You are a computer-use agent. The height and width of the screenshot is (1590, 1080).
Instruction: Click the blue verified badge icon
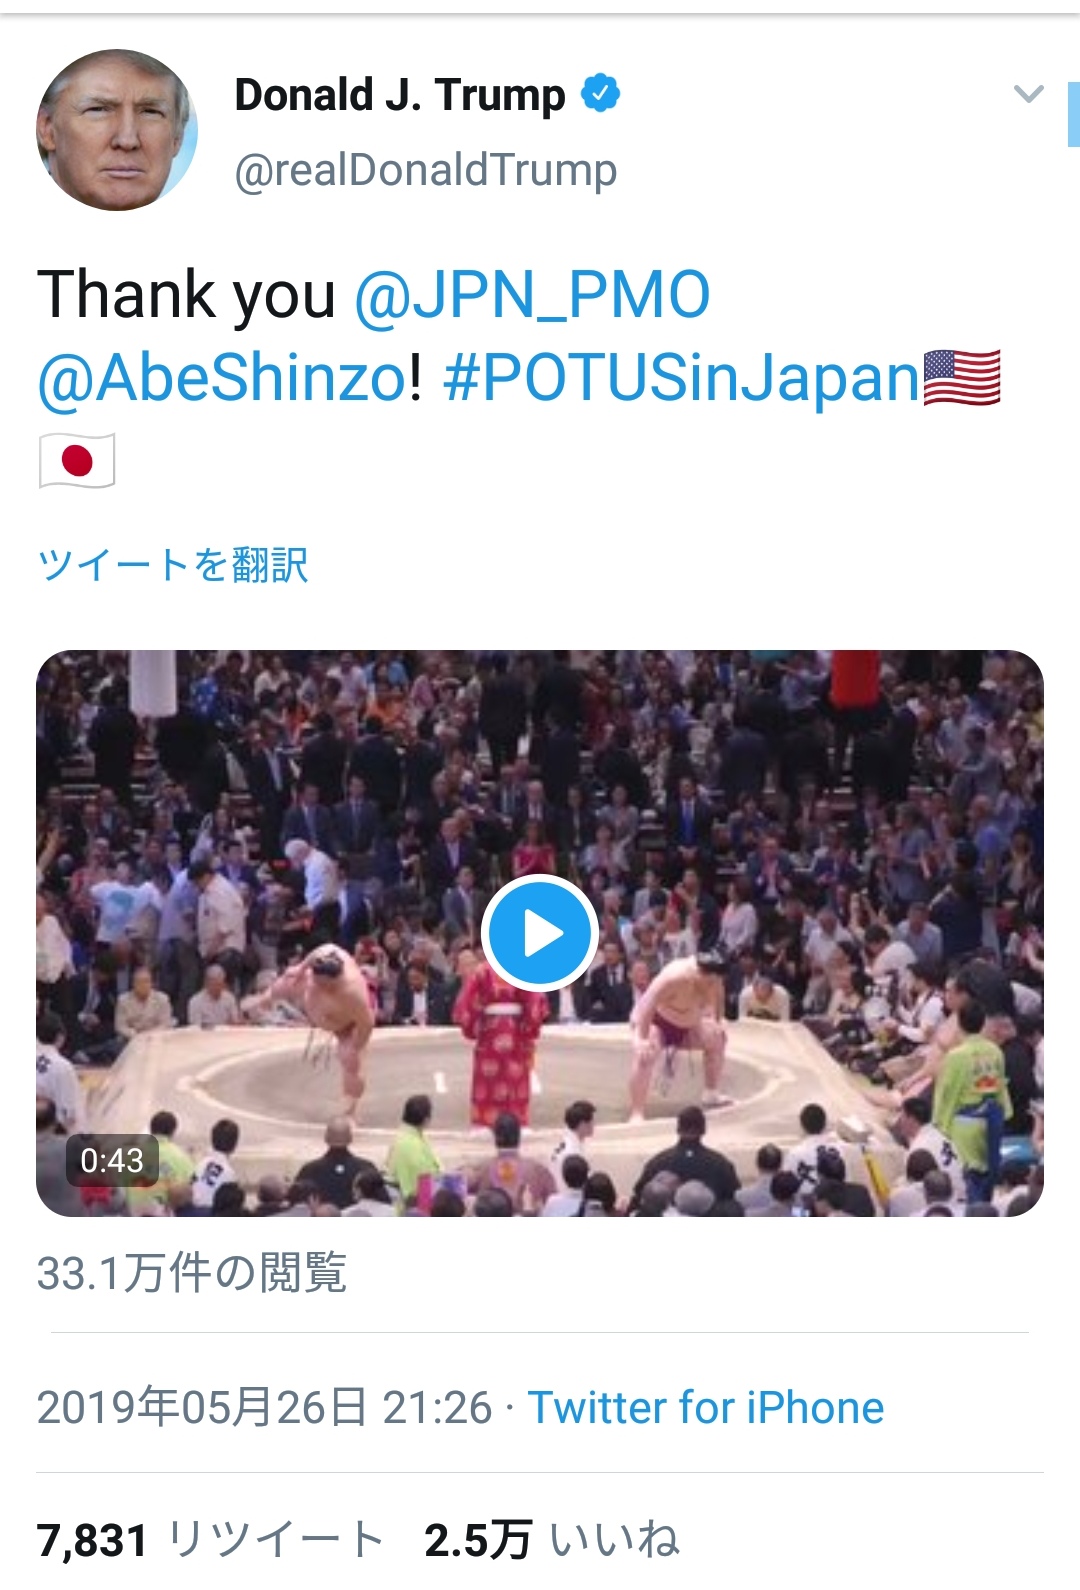[600, 94]
